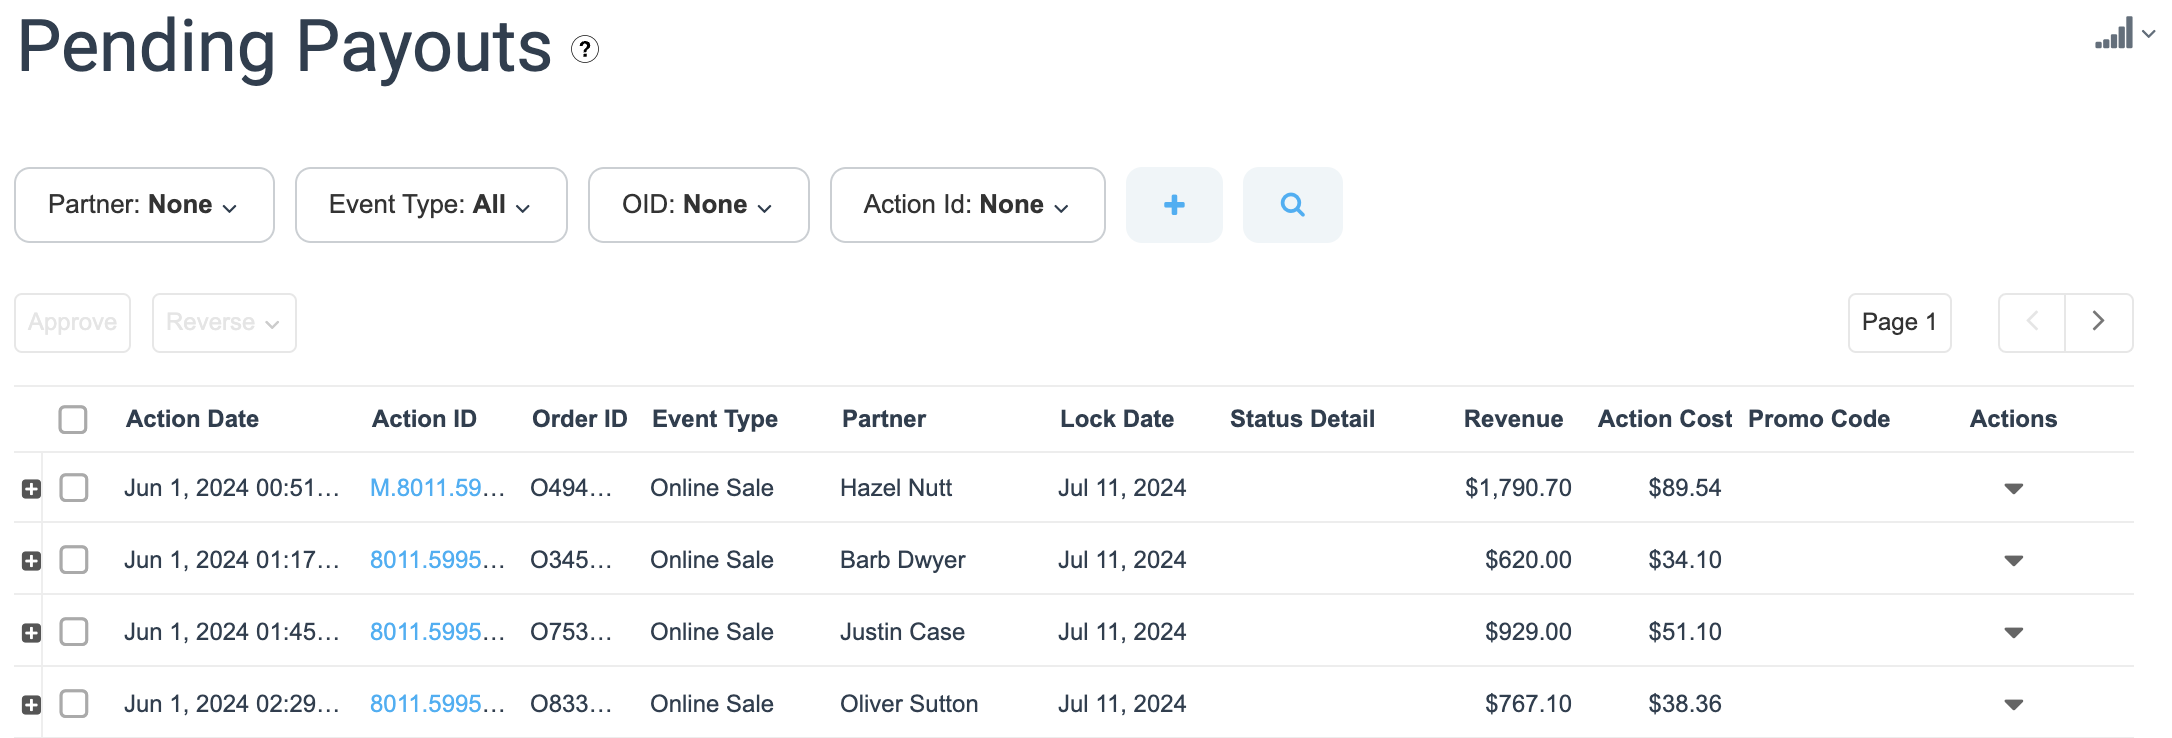Open actions menu for Hazel Nutt row
This screenshot has width=2172, height=738.
2014,489
